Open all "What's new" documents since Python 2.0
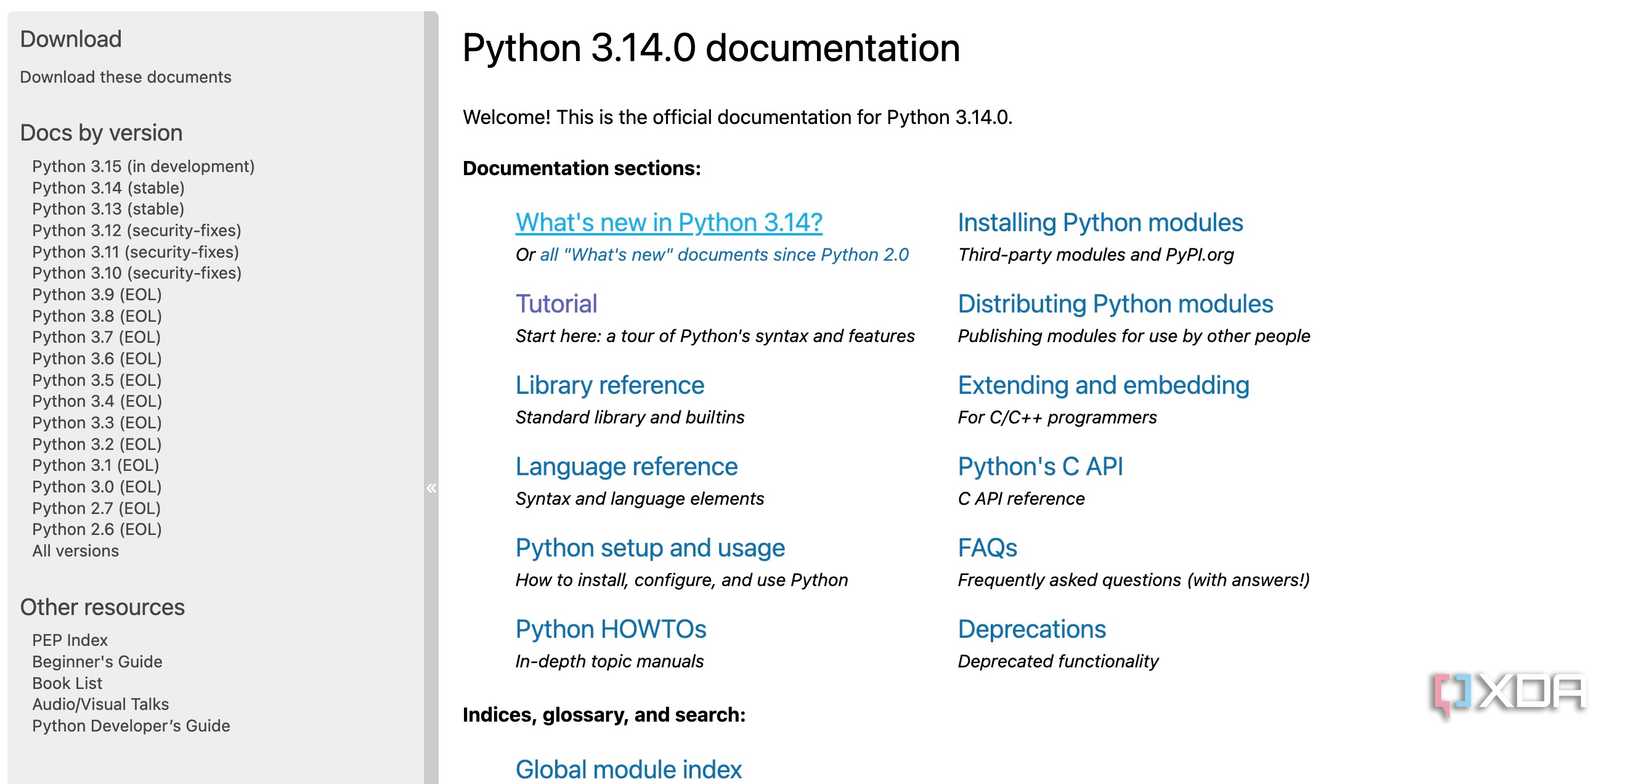1650x784 pixels. (724, 255)
